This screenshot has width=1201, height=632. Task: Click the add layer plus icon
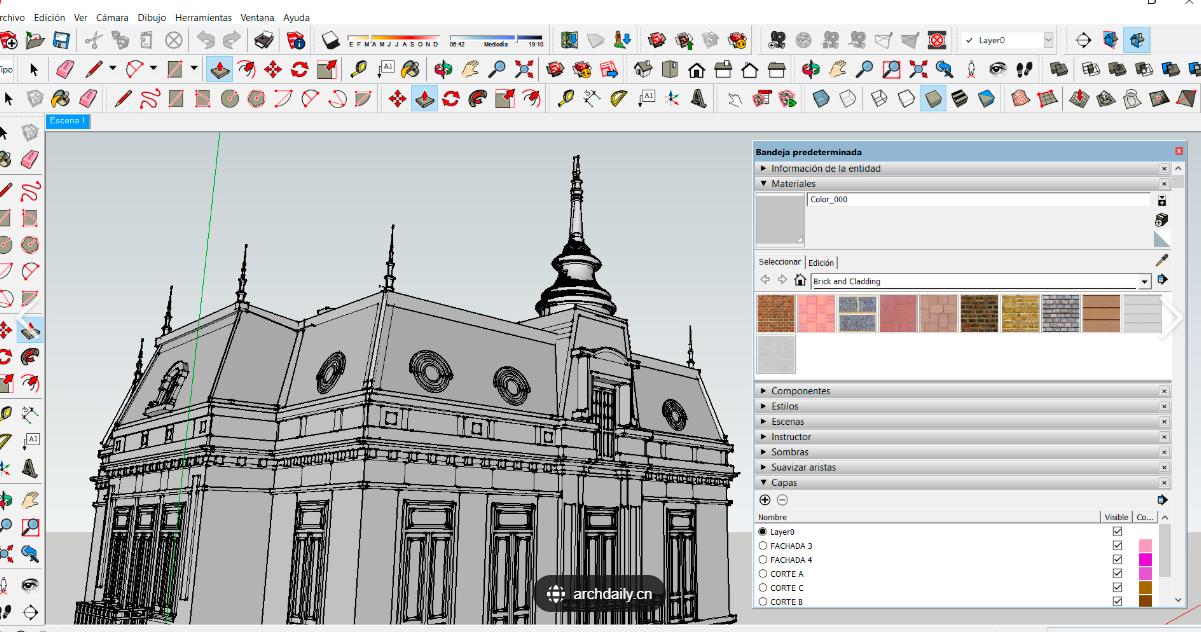[765, 500]
